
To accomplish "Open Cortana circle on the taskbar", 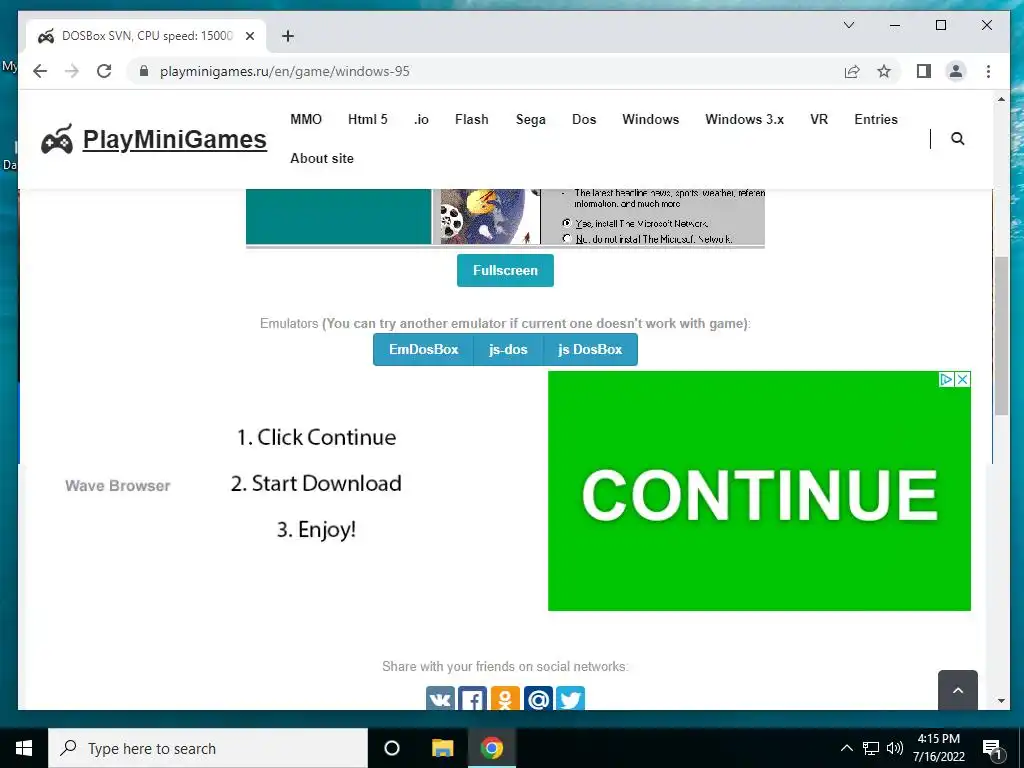I will (x=391, y=748).
